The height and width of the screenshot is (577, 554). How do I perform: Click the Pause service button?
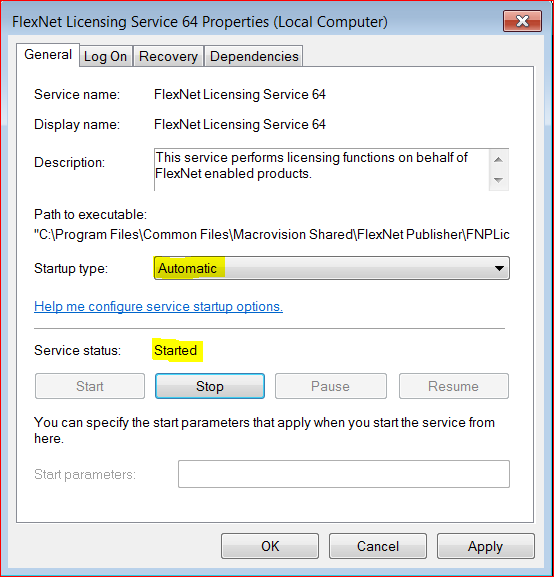(331, 386)
